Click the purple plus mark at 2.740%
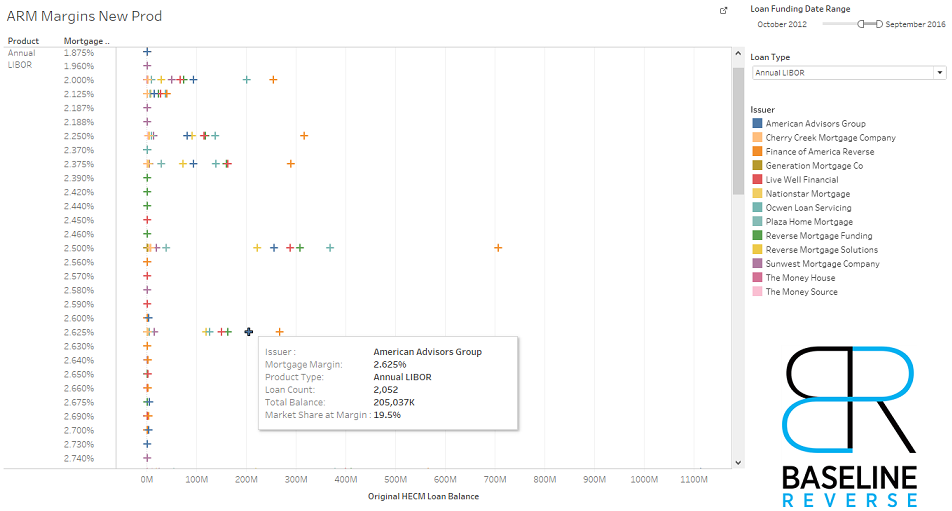Viewport: 952px width, 511px height. click(x=147, y=458)
